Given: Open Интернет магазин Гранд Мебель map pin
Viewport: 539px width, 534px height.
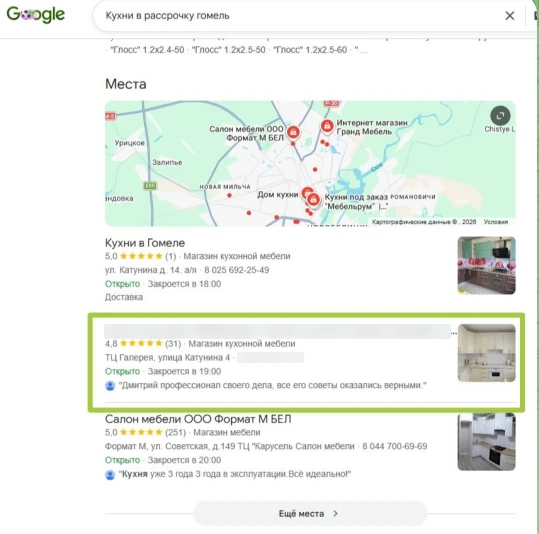Looking at the screenshot, I should pos(327,126).
